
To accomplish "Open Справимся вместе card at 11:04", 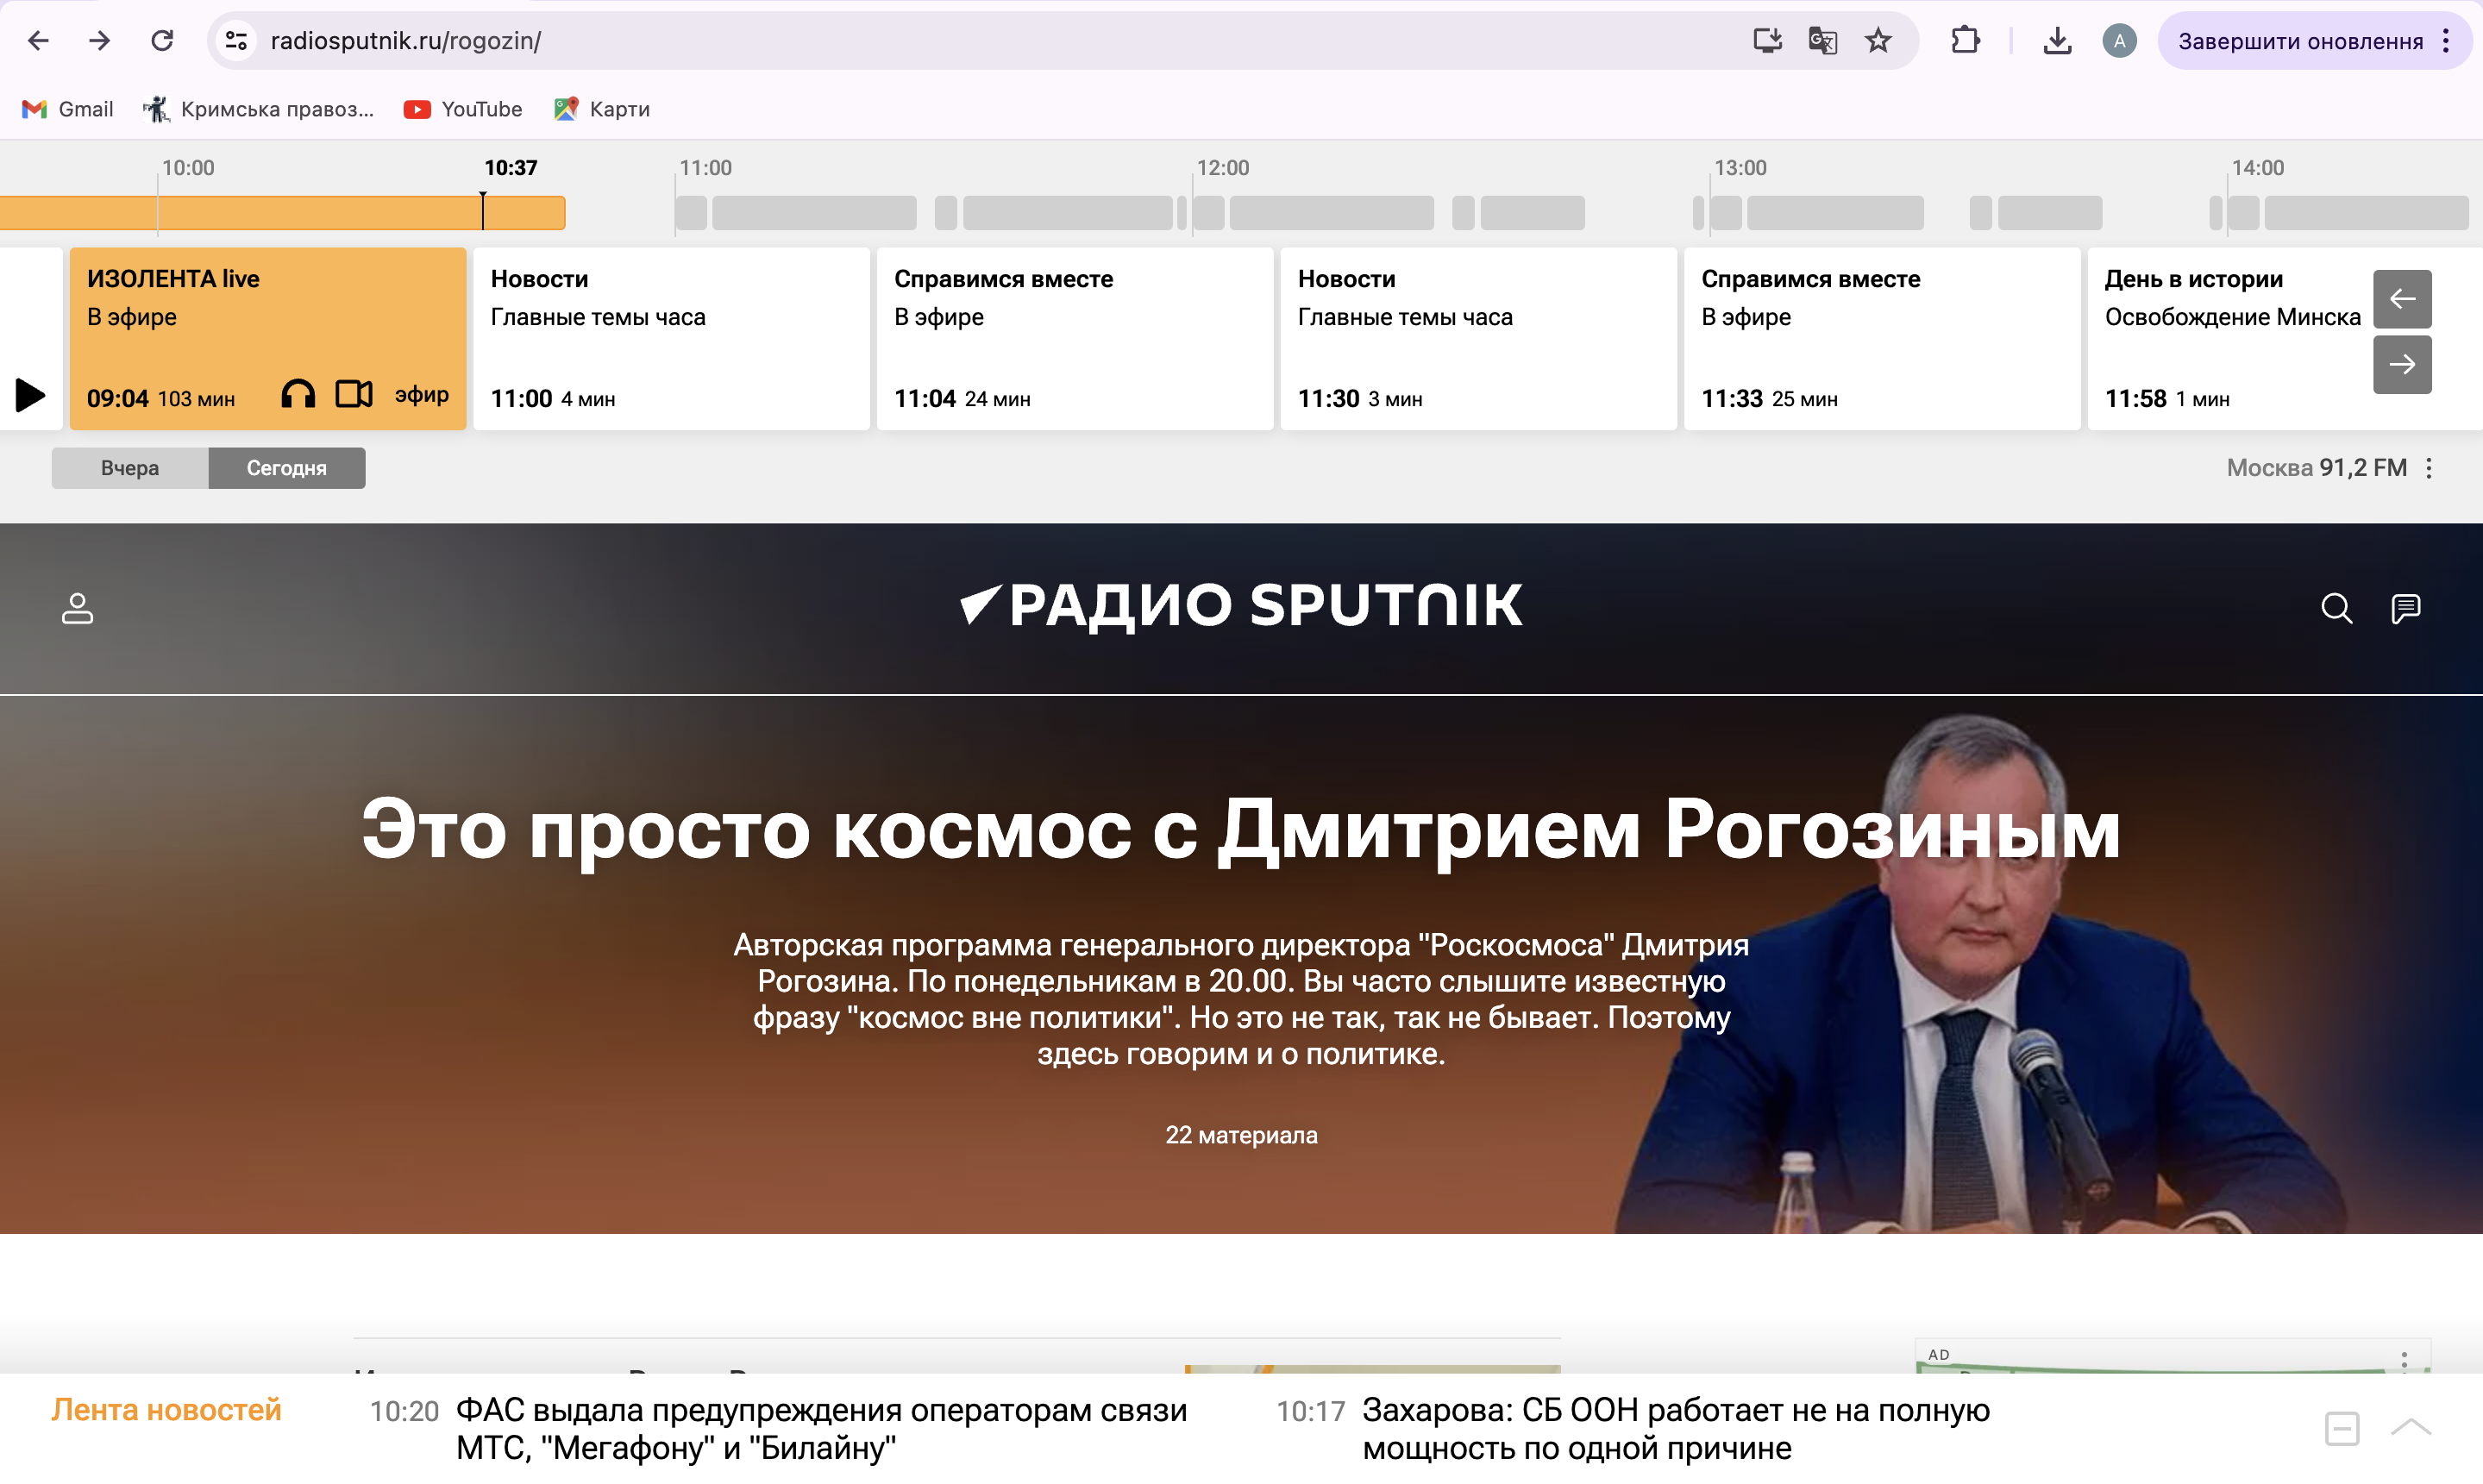I will [x=1074, y=338].
